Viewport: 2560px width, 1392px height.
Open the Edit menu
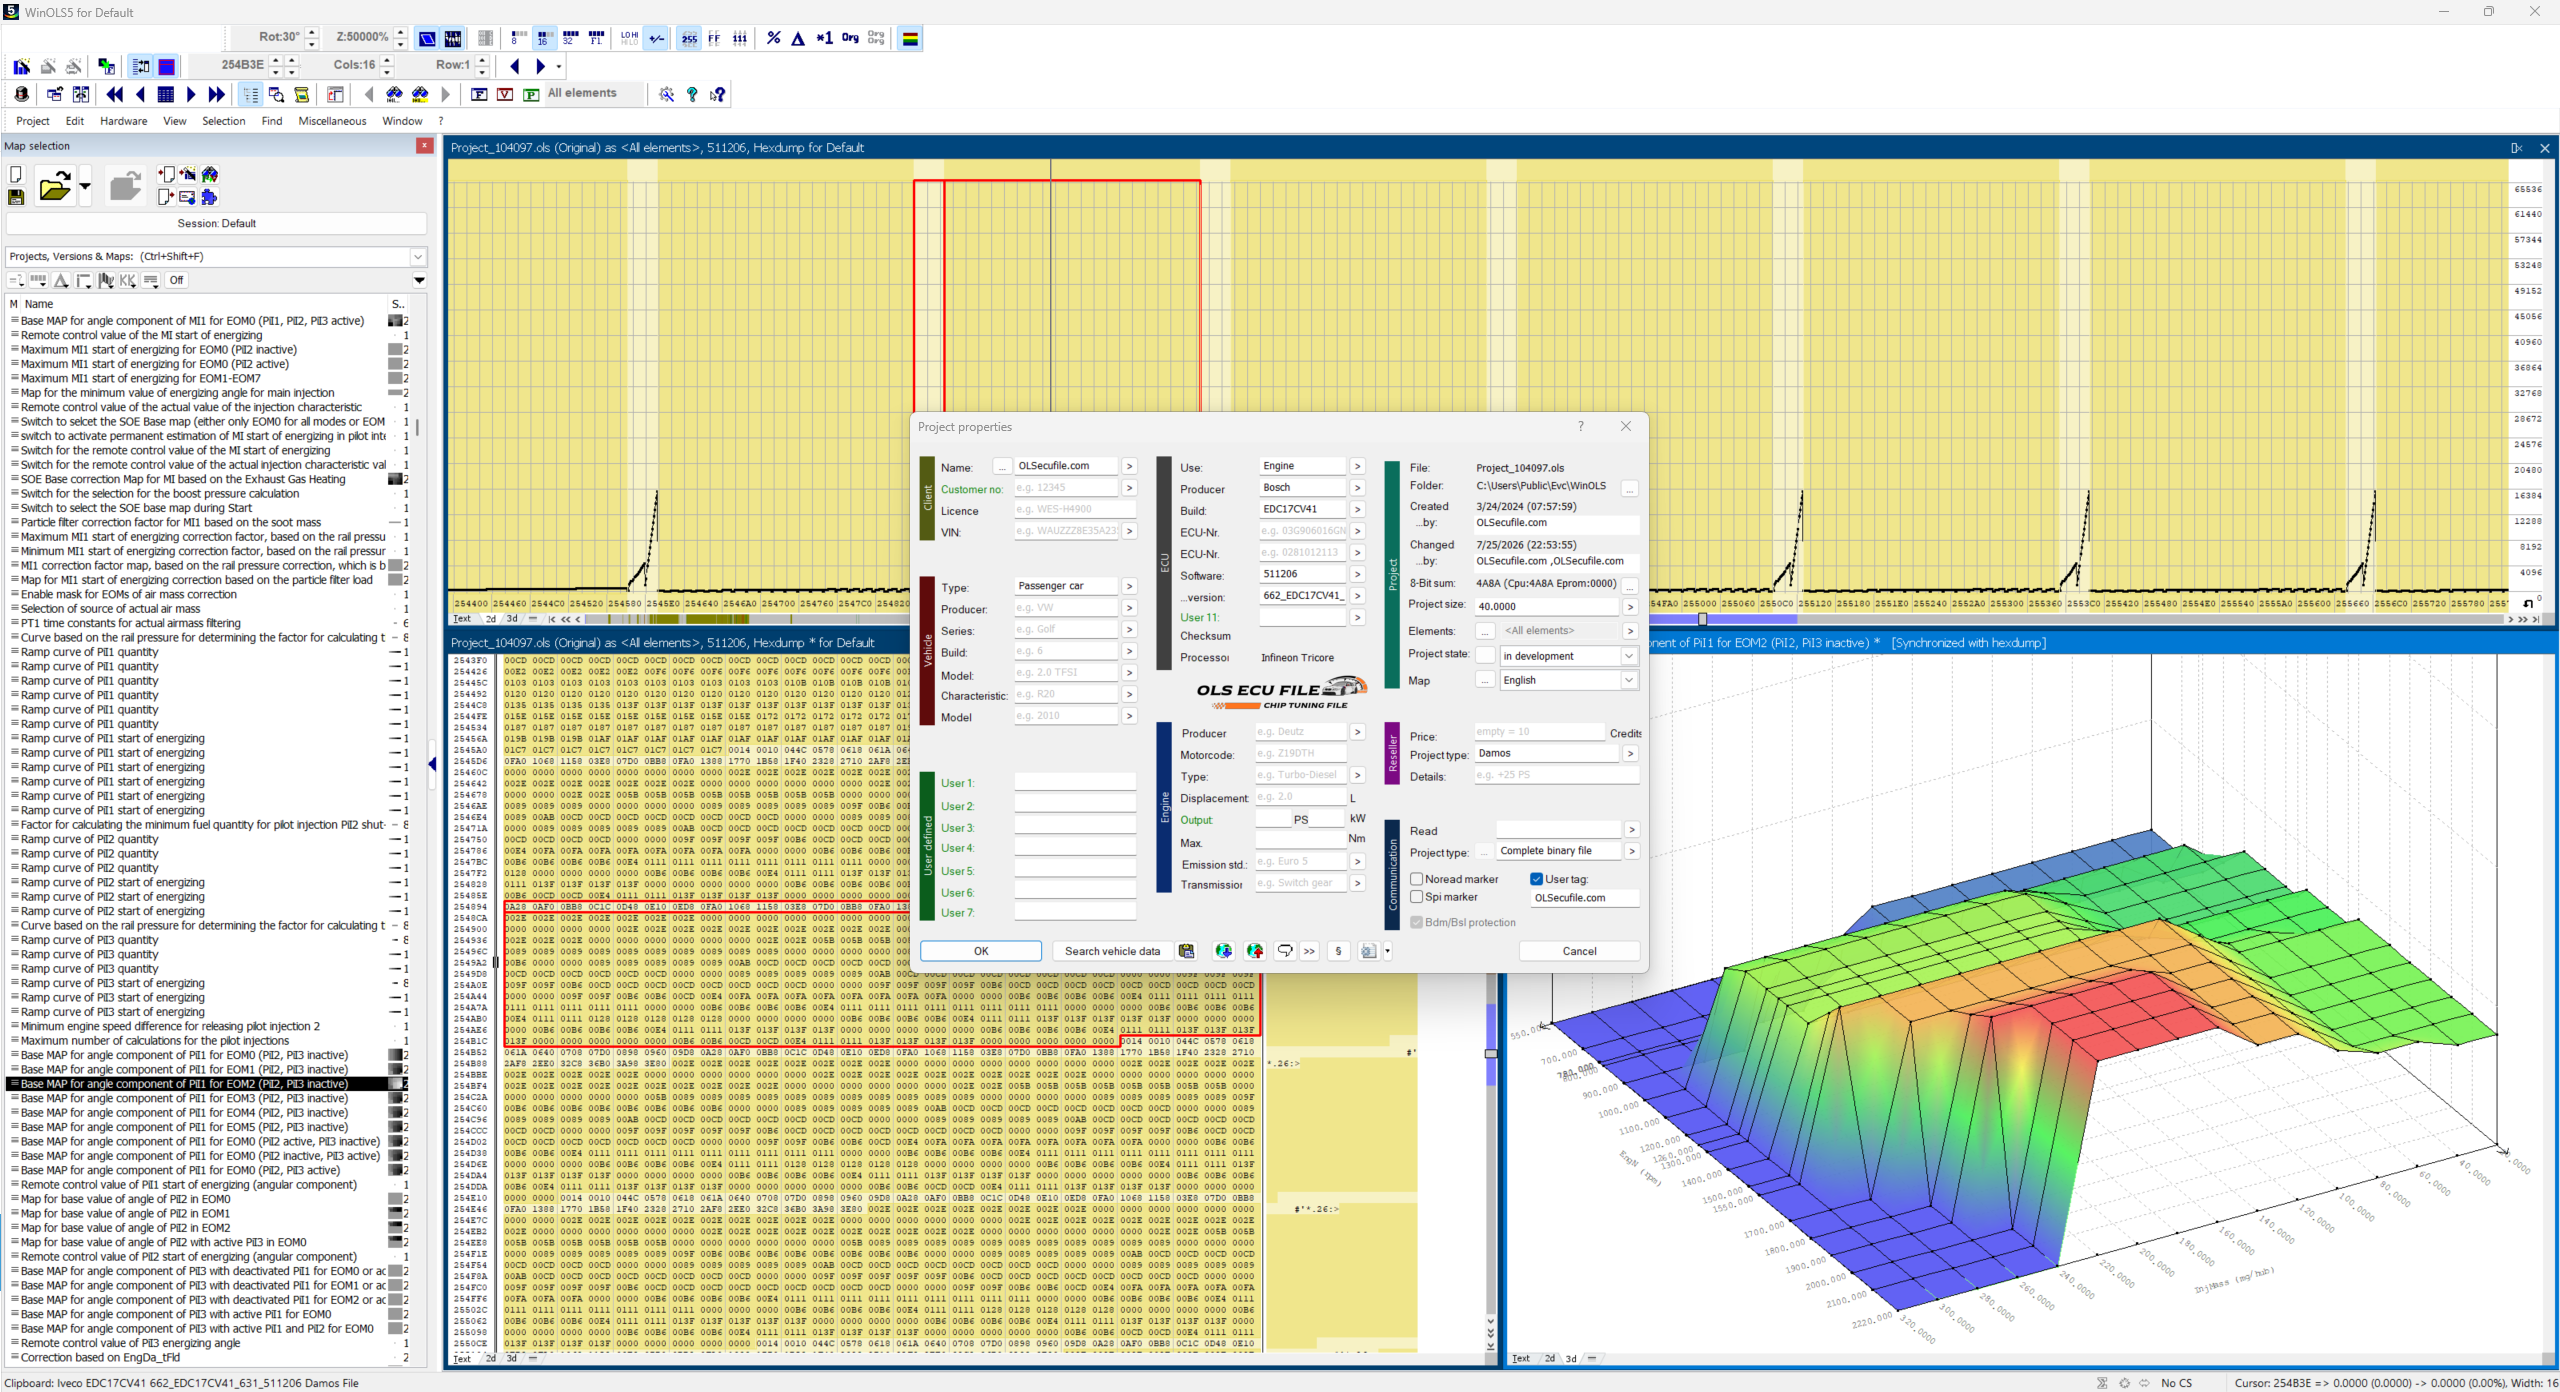pyautogui.click(x=75, y=121)
